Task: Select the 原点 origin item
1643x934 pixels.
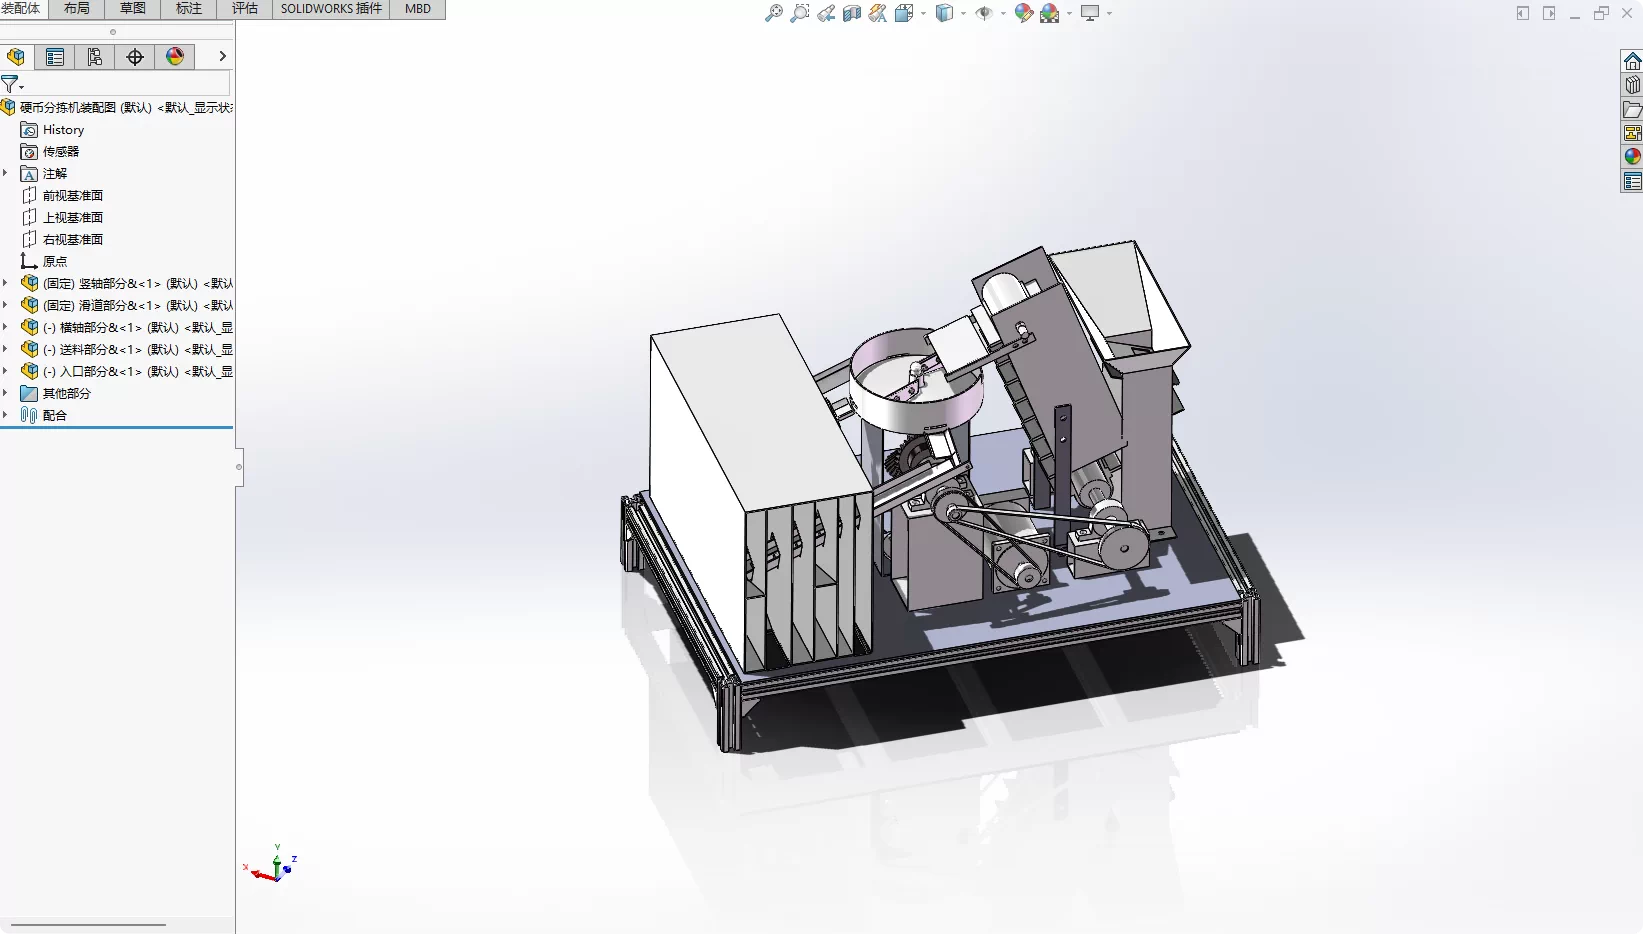Action: [x=44, y=262]
